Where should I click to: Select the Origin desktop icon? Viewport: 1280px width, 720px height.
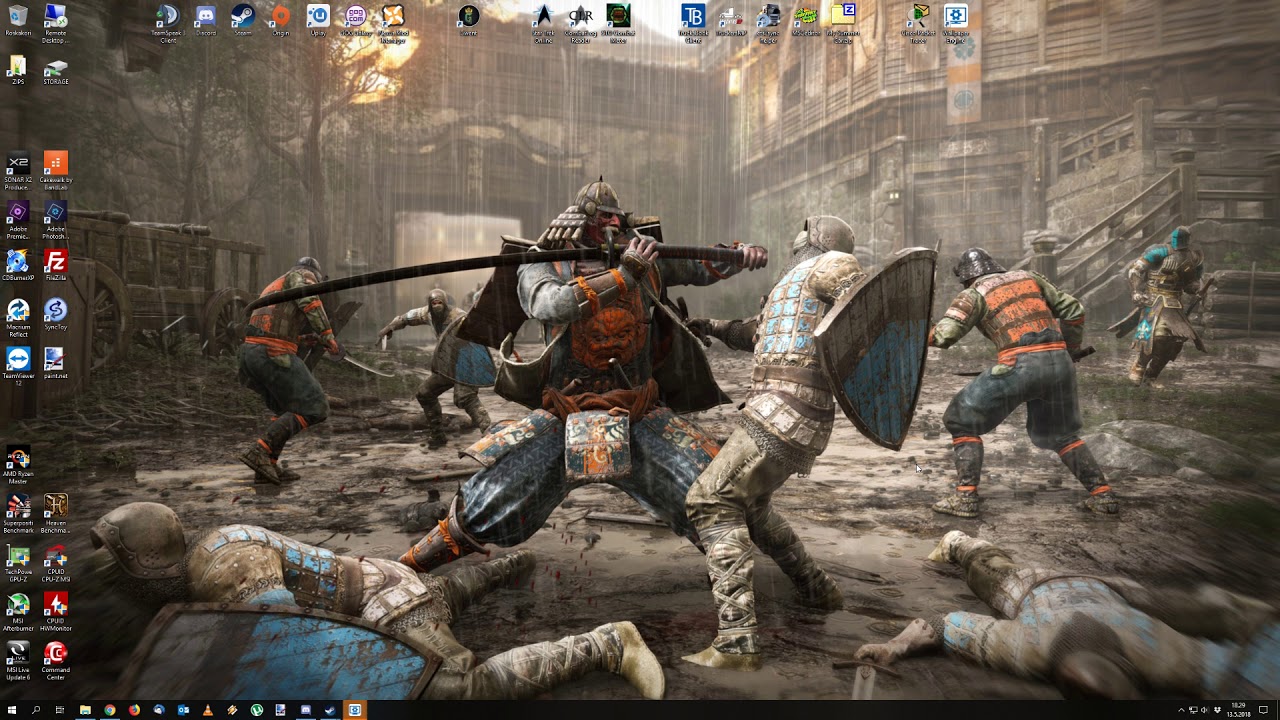(281, 18)
